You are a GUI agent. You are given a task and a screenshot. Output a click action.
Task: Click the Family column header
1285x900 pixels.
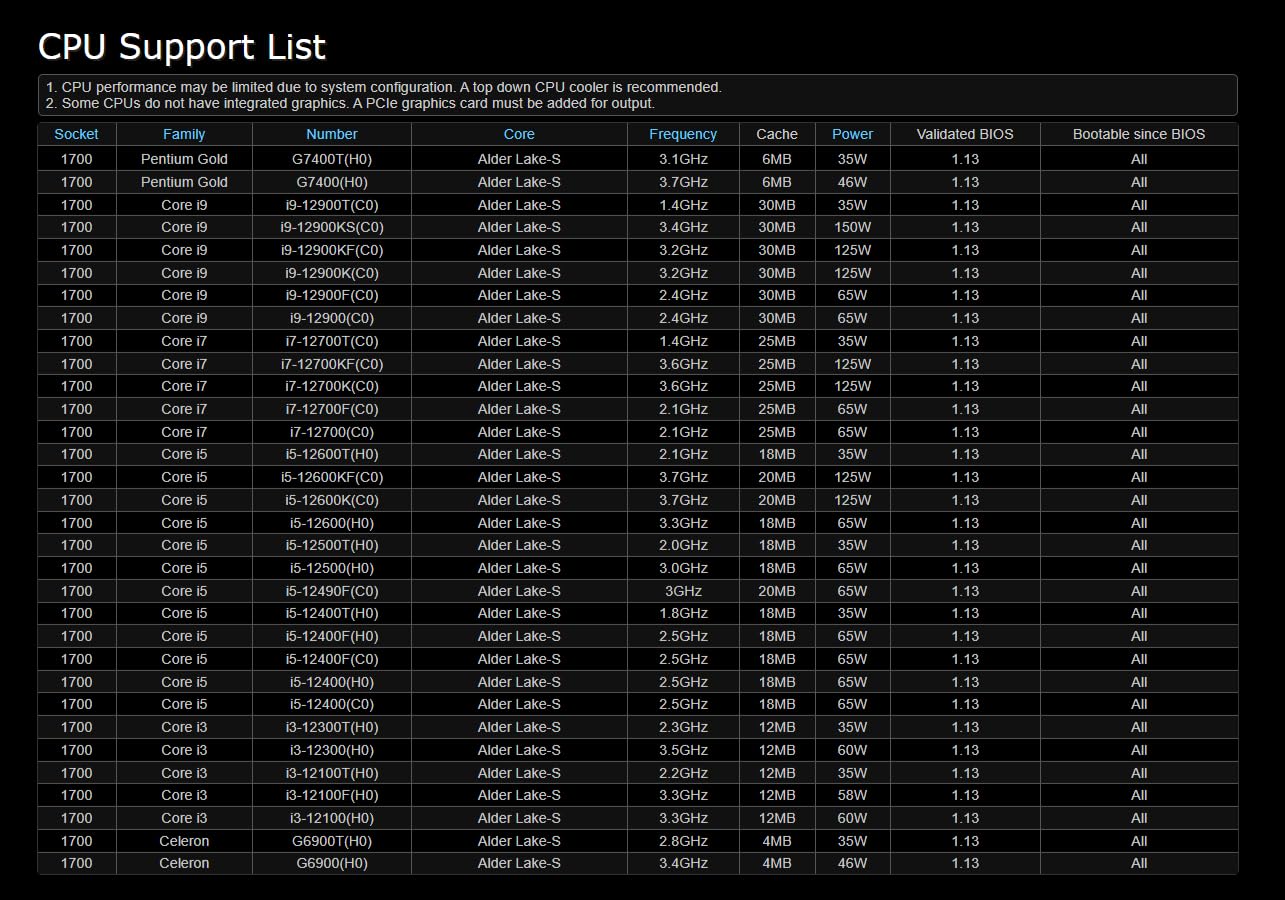coord(184,134)
